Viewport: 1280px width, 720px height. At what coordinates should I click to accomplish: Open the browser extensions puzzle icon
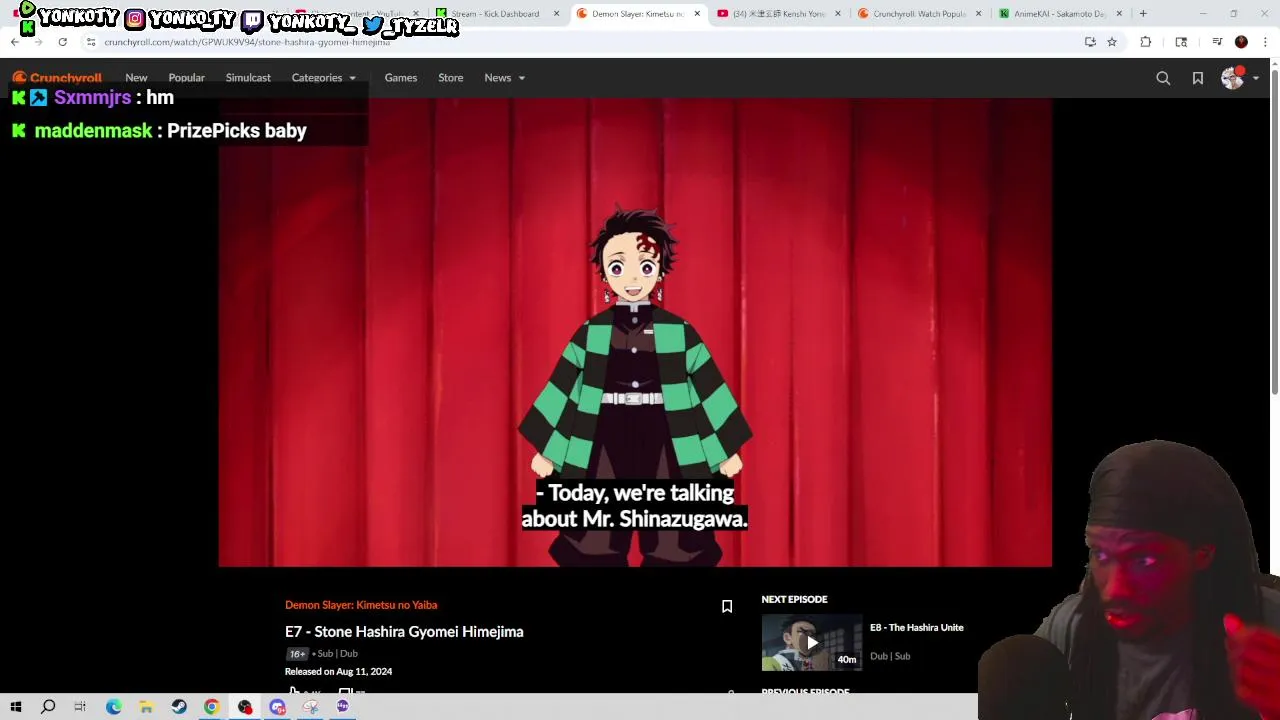click(1146, 42)
